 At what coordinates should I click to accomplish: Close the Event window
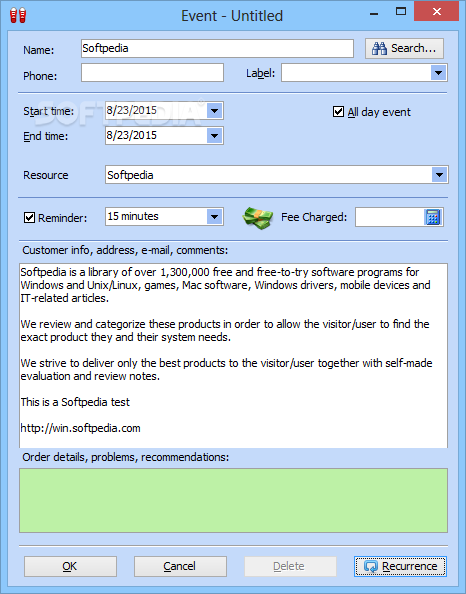tap(436, 11)
